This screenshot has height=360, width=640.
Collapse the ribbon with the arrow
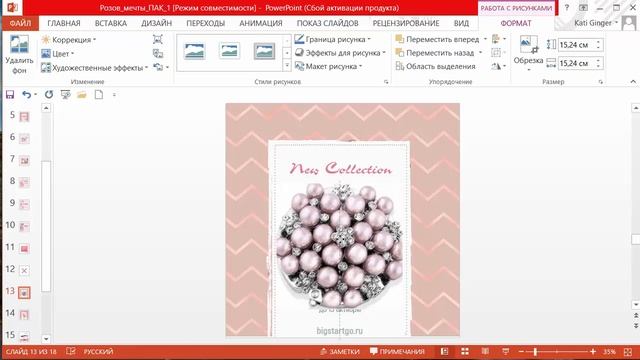pos(633,82)
